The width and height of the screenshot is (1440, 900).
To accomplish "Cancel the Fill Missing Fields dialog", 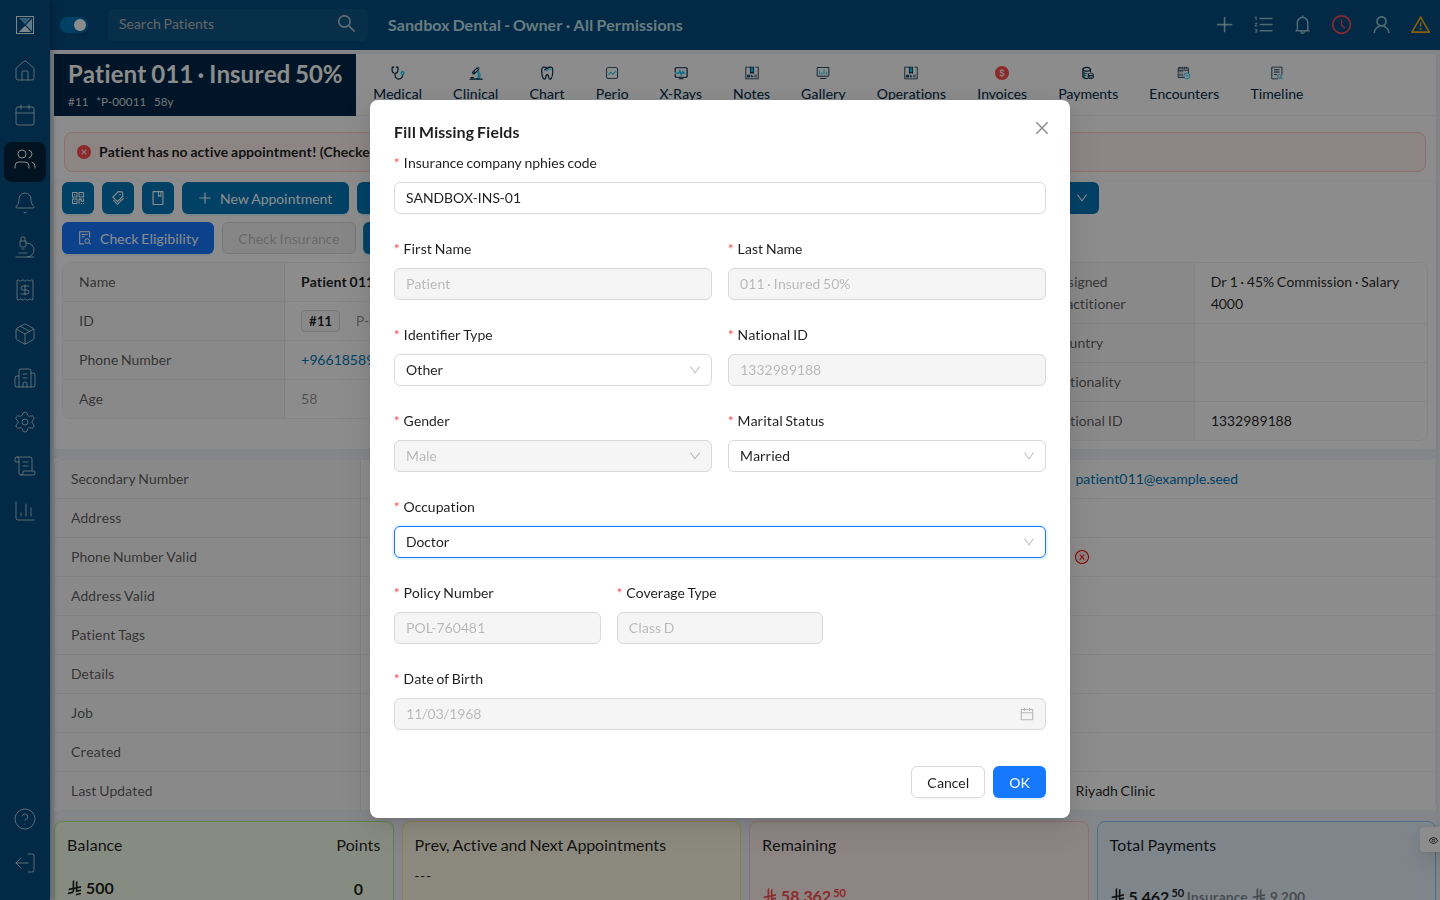I will tap(948, 782).
